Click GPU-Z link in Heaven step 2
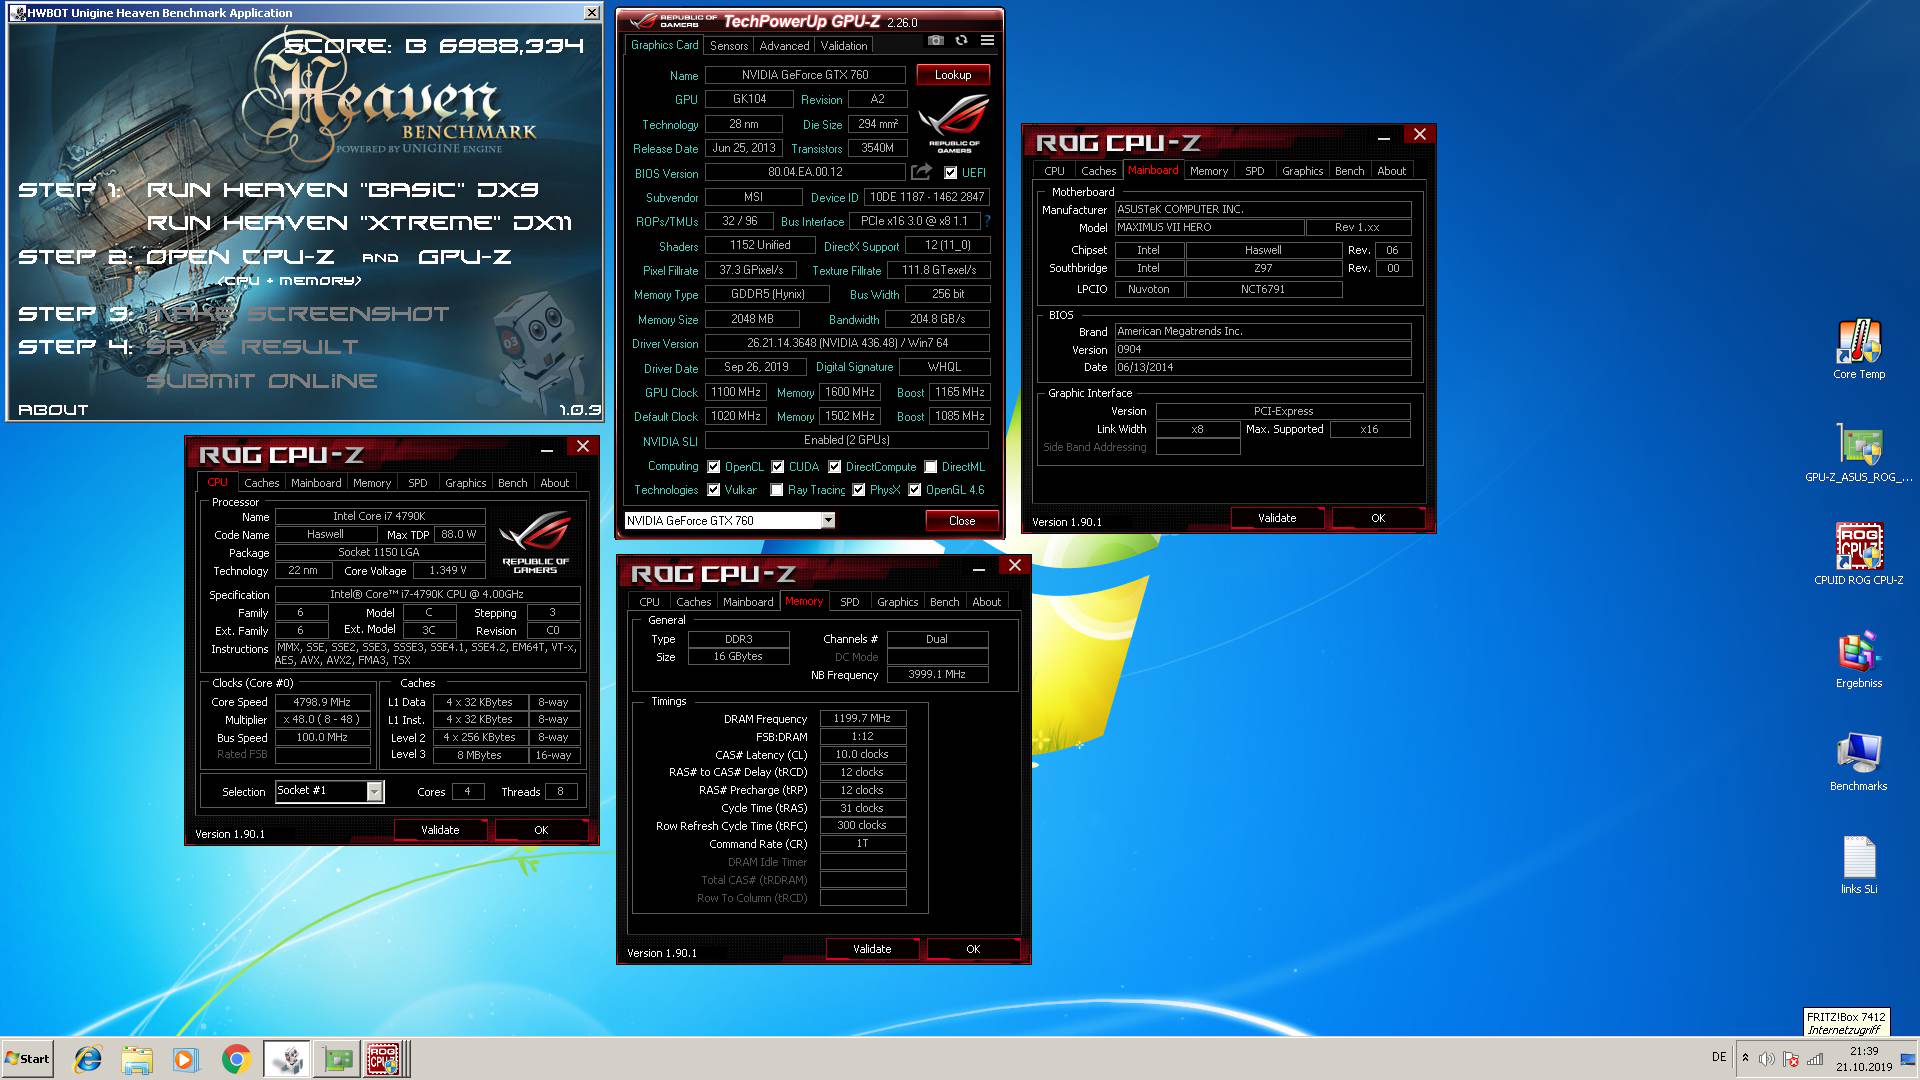 coord(464,257)
